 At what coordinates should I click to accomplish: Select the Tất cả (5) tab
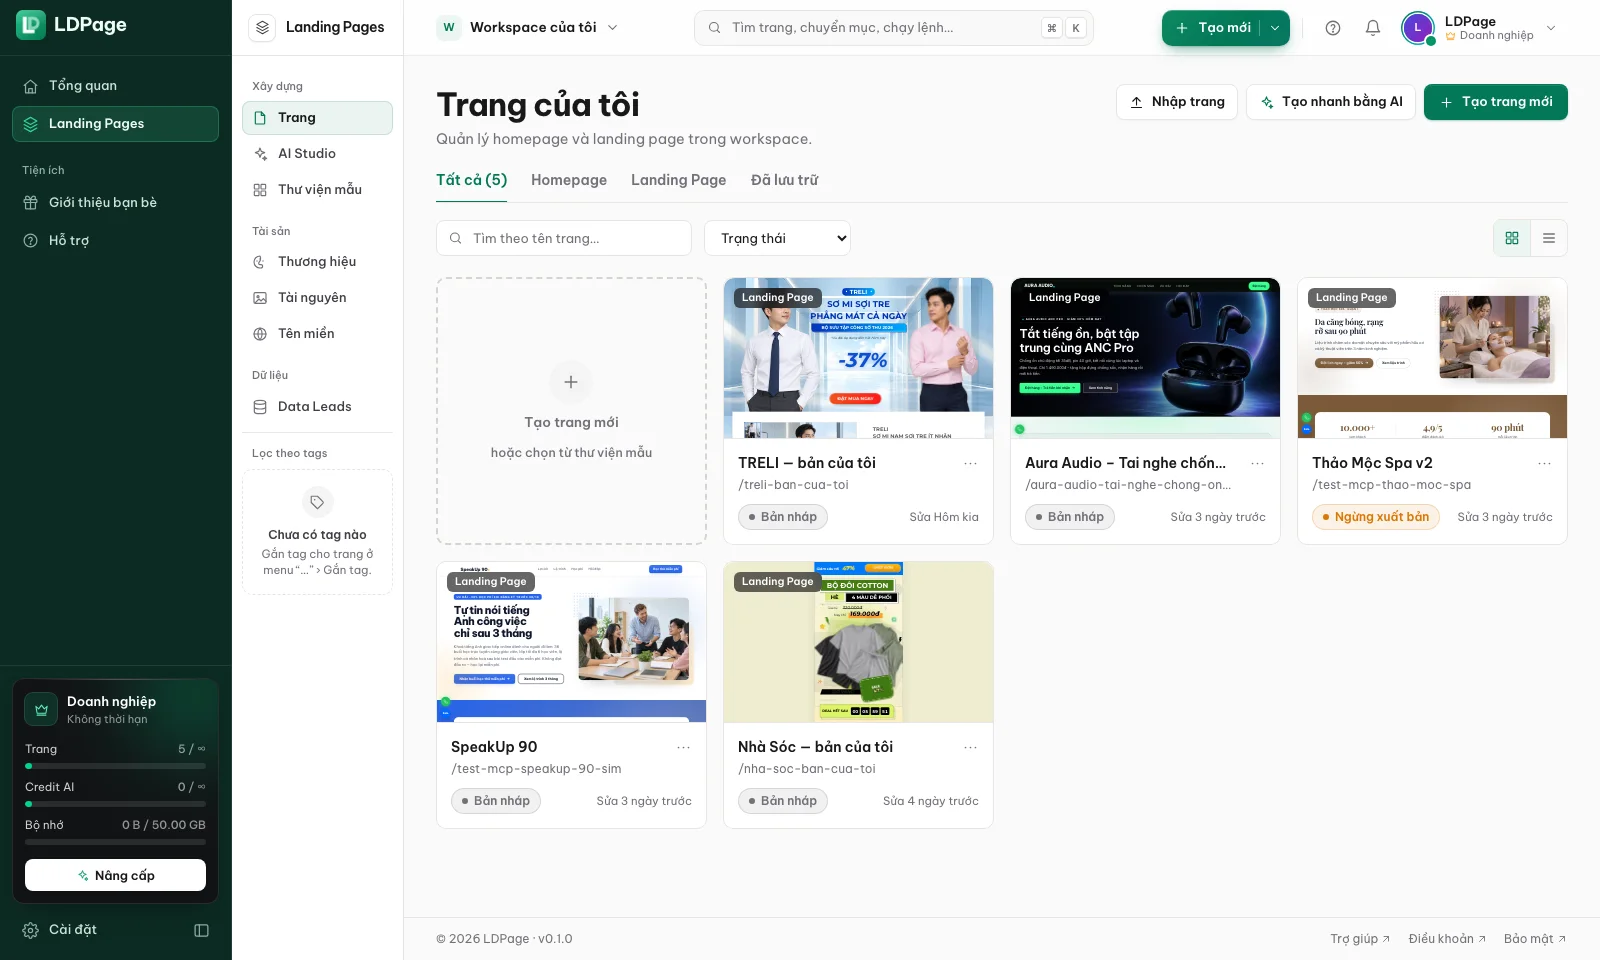pyautogui.click(x=471, y=180)
